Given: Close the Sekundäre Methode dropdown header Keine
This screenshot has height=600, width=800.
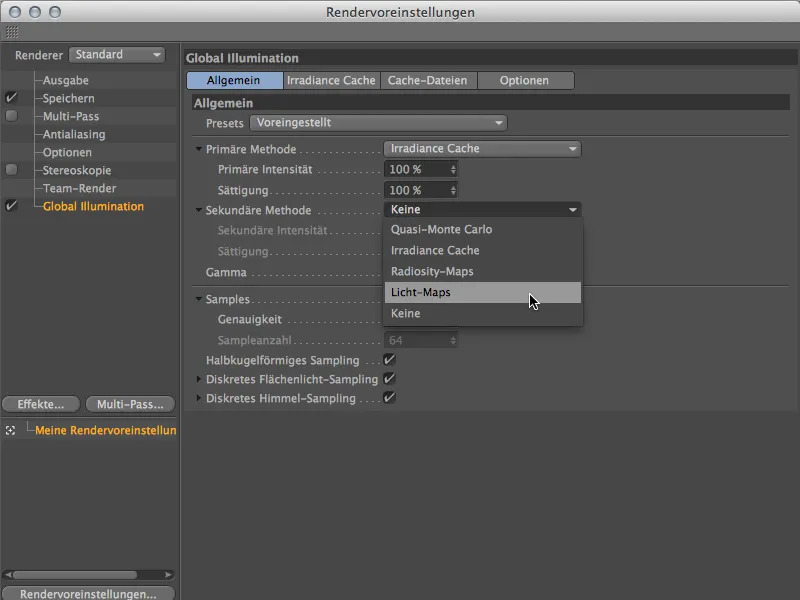Looking at the screenshot, I should click(x=482, y=210).
